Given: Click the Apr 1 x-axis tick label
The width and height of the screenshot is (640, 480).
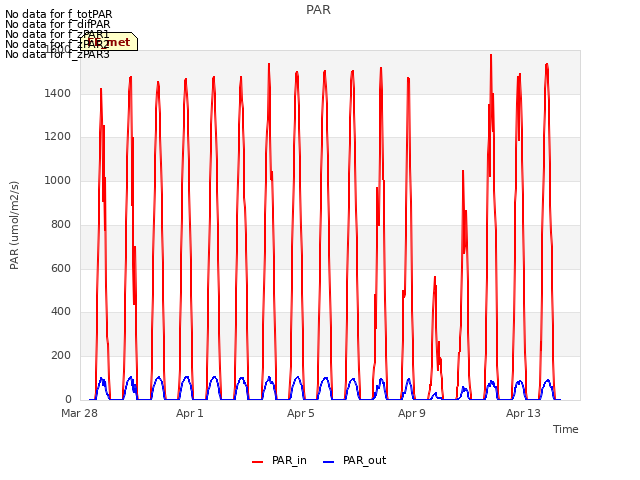Looking at the screenshot, I should (189, 413).
